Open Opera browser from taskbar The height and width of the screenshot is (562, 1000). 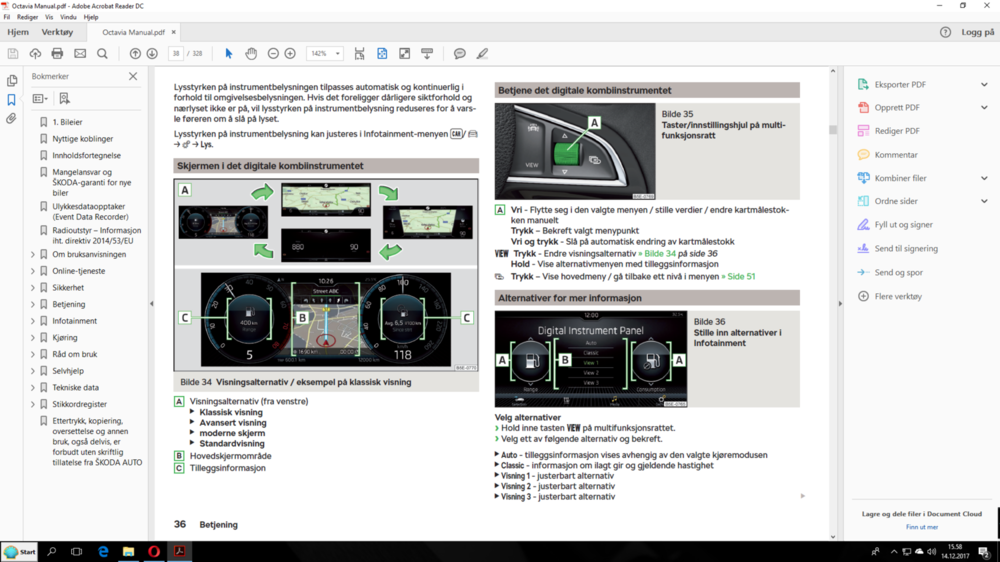coord(154,551)
